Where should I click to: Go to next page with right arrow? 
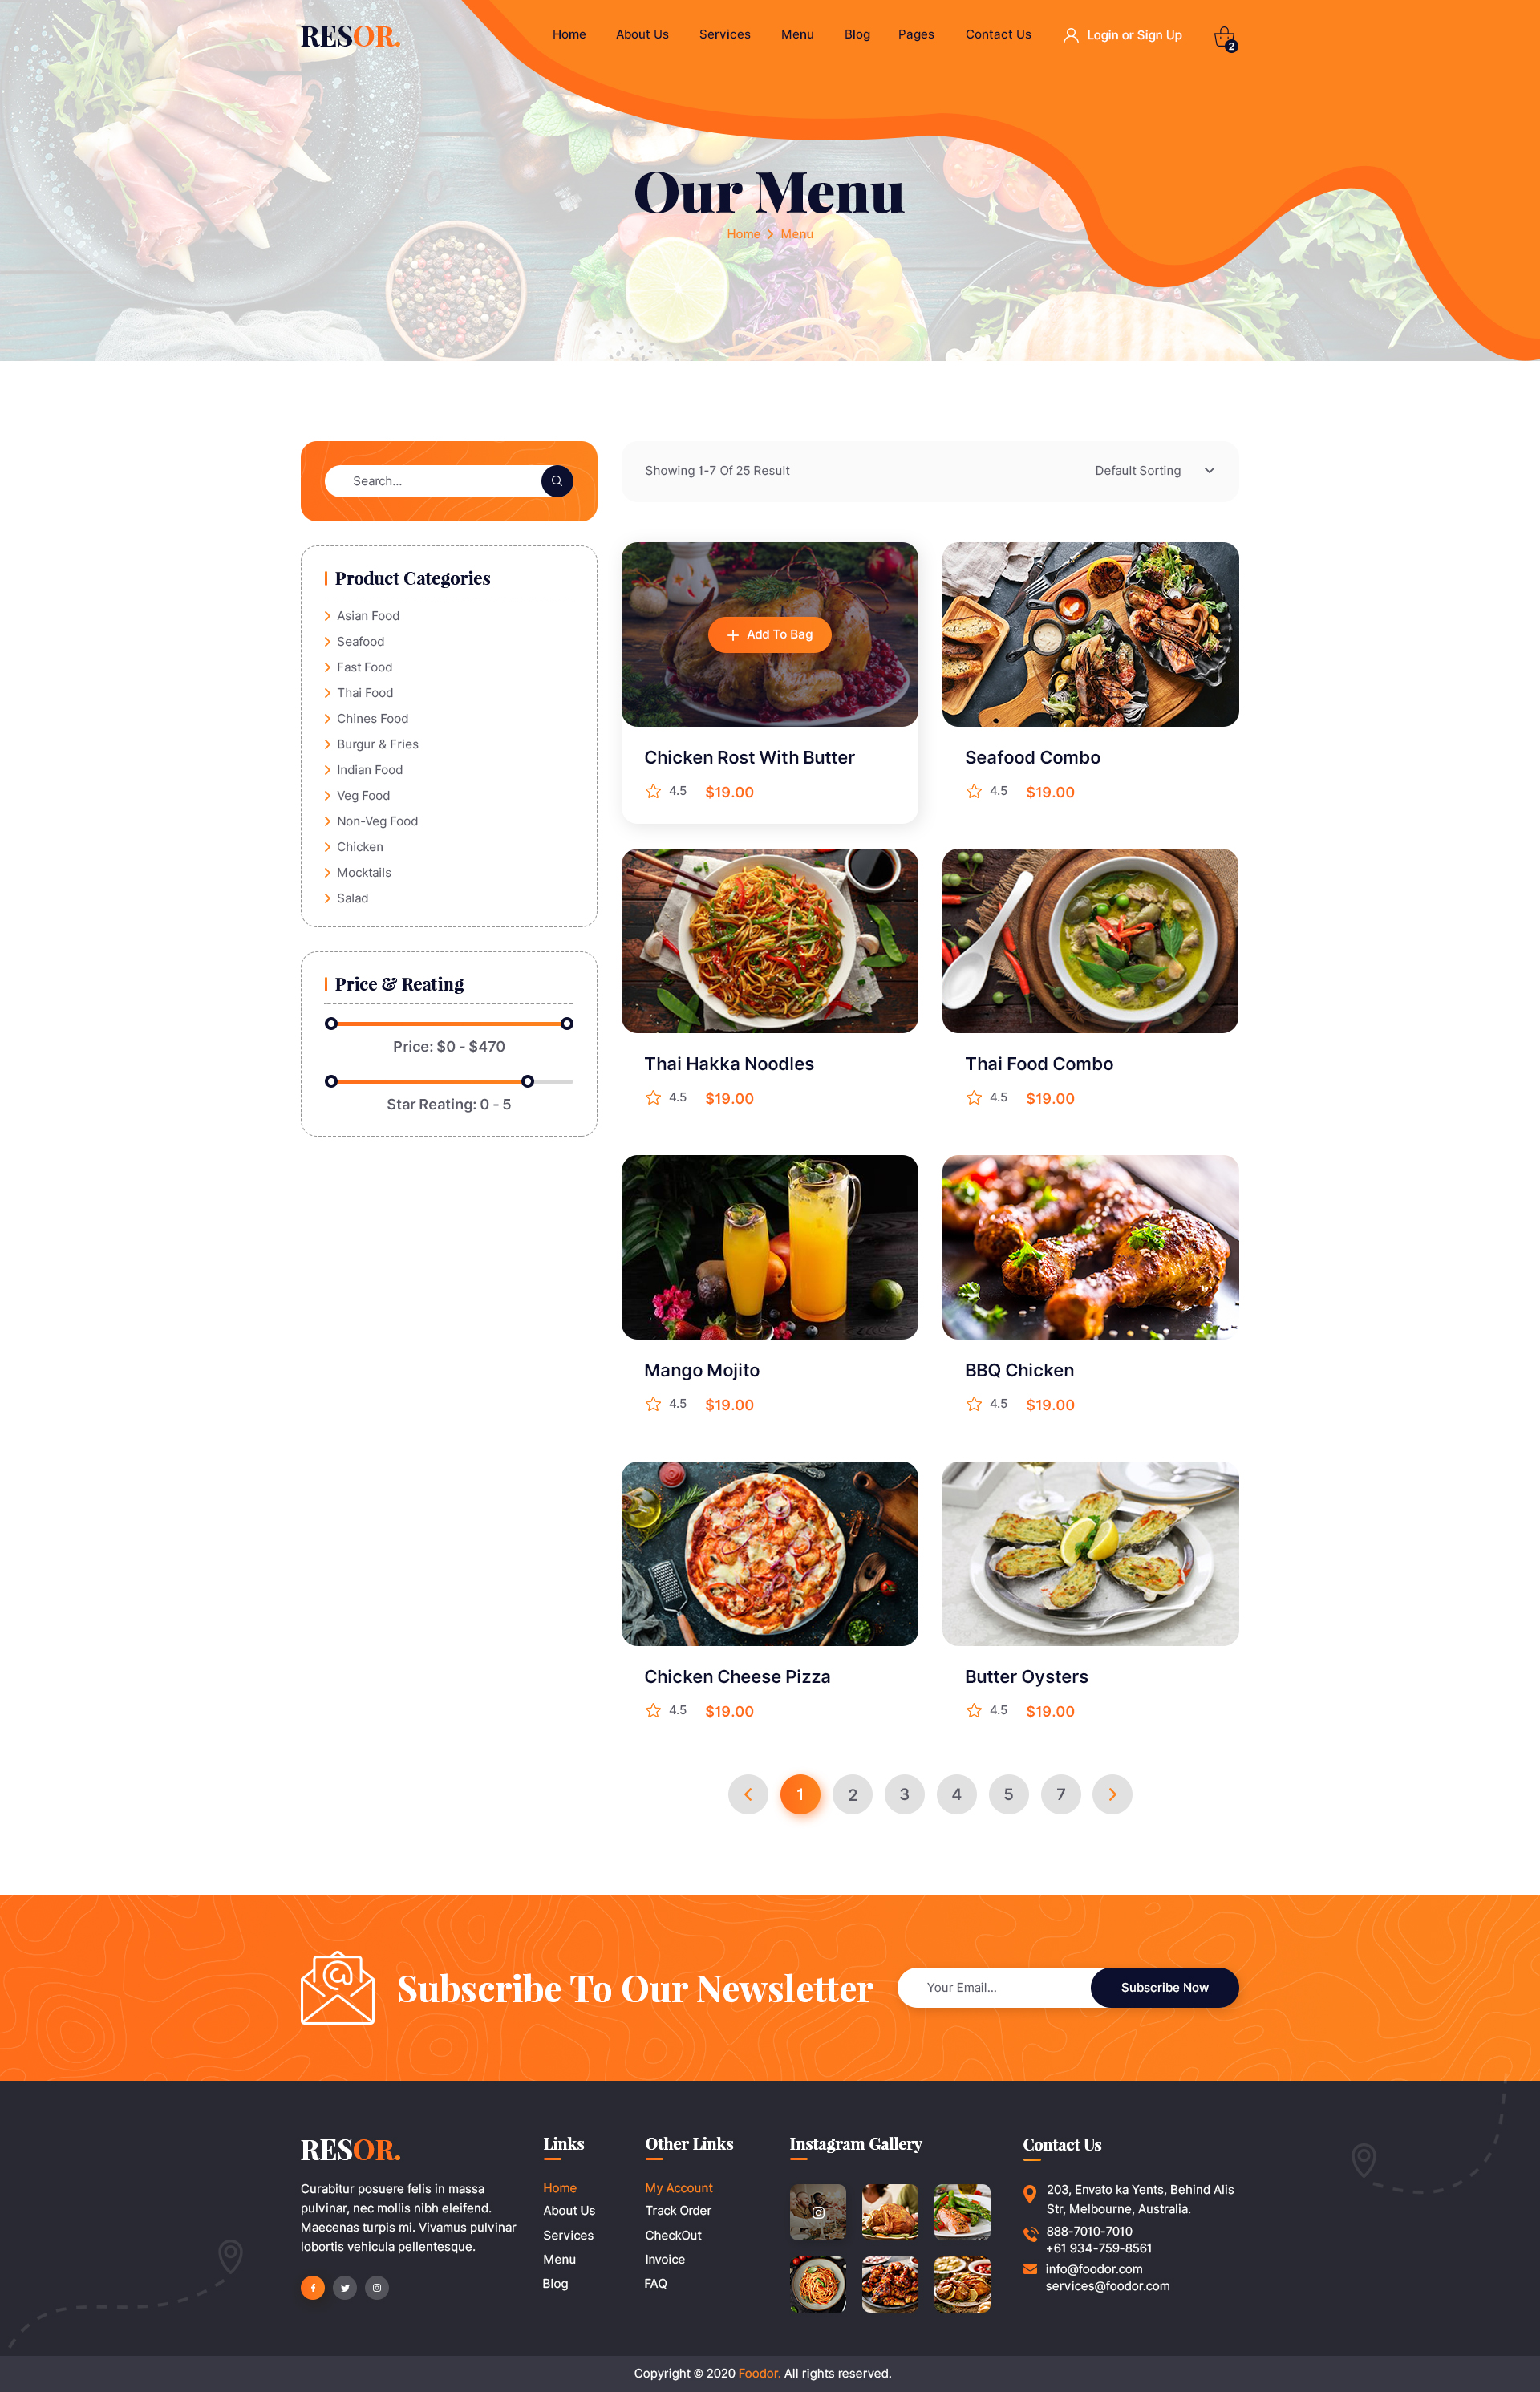tap(1112, 1794)
